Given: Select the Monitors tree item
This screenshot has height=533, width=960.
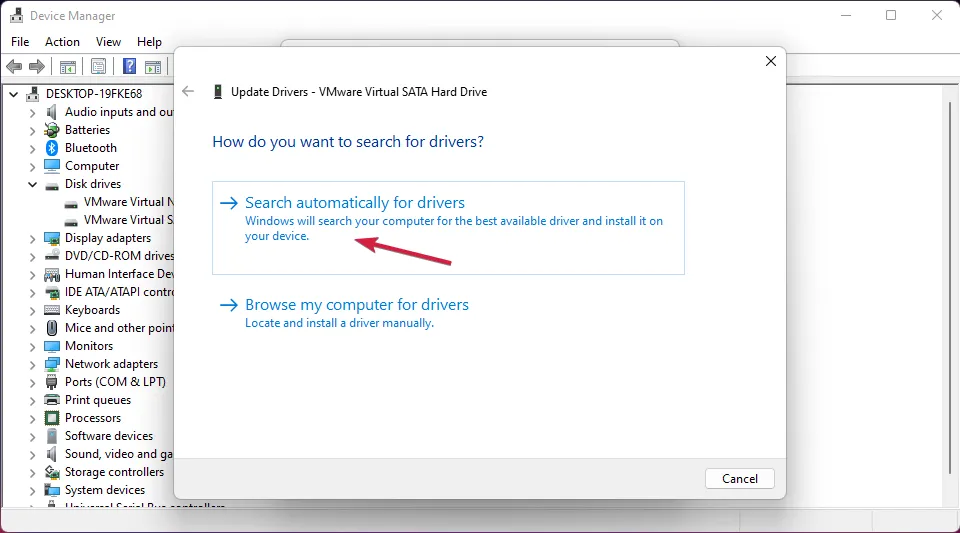Looking at the screenshot, I should tap(88, 346).
